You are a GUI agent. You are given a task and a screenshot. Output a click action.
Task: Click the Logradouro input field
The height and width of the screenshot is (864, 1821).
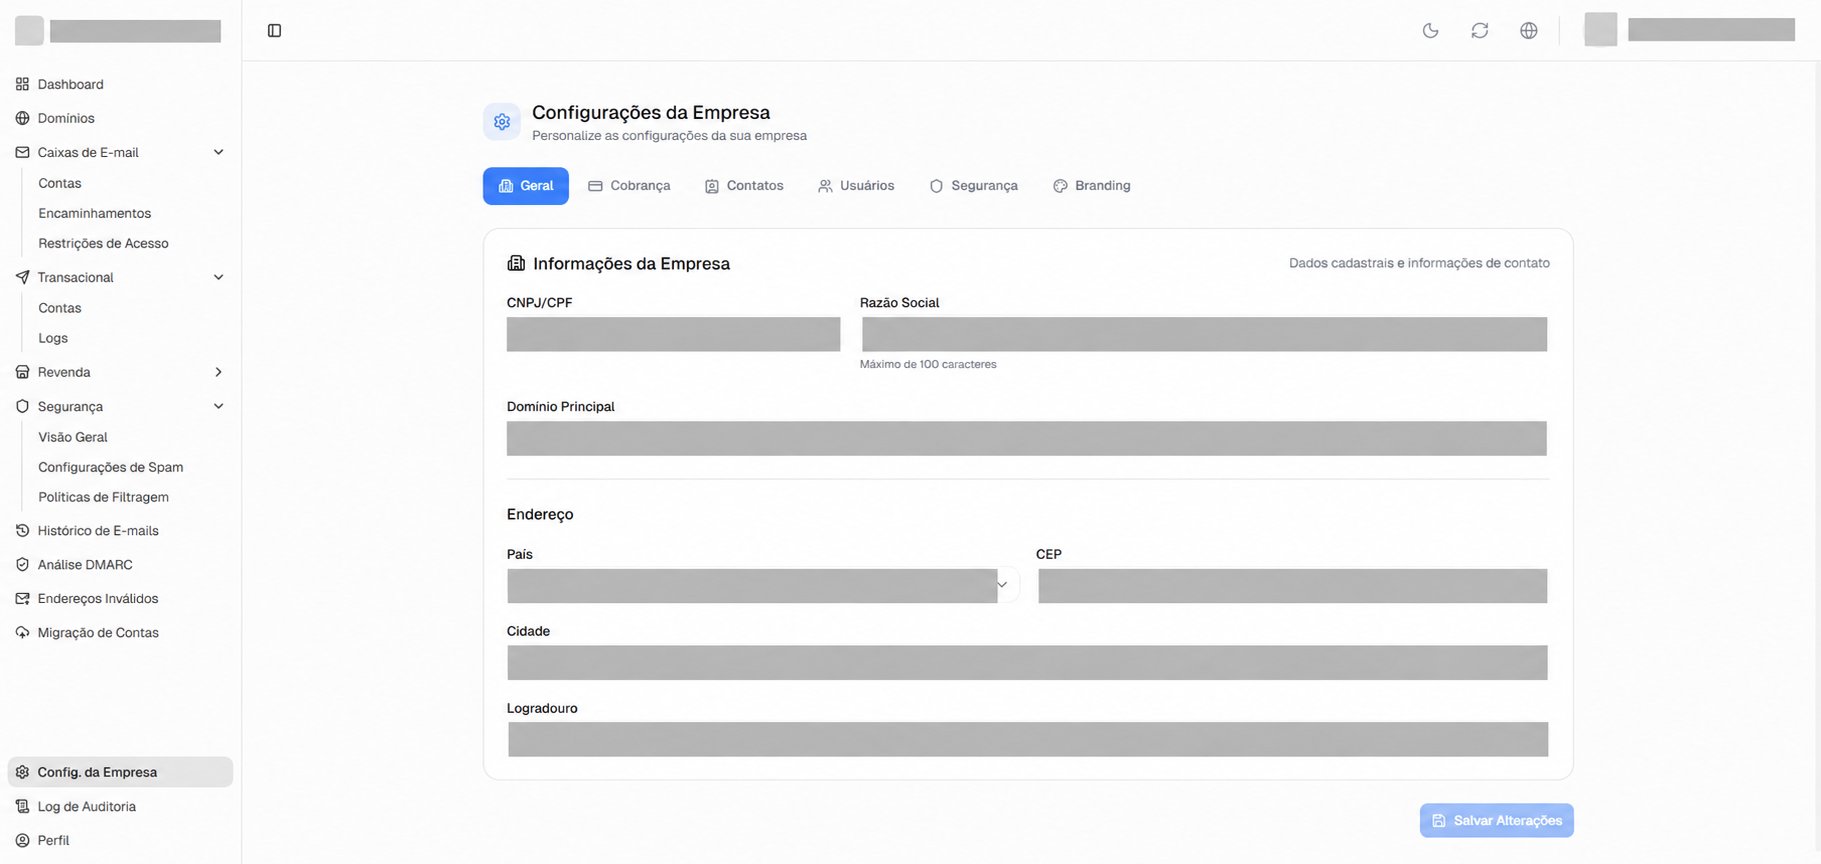[x=1027, y=739]
